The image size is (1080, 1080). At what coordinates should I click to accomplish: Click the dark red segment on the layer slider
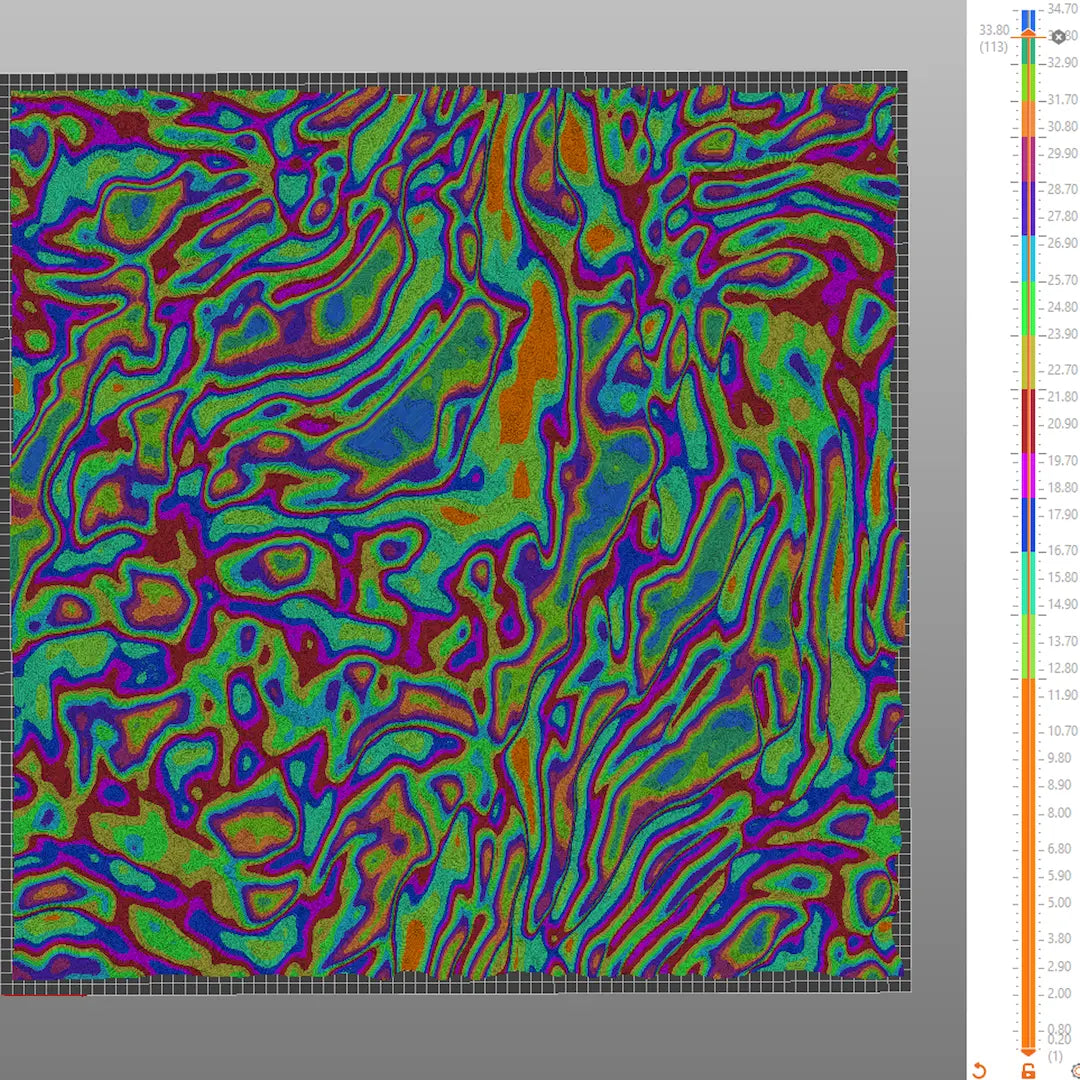point(1028,420)
